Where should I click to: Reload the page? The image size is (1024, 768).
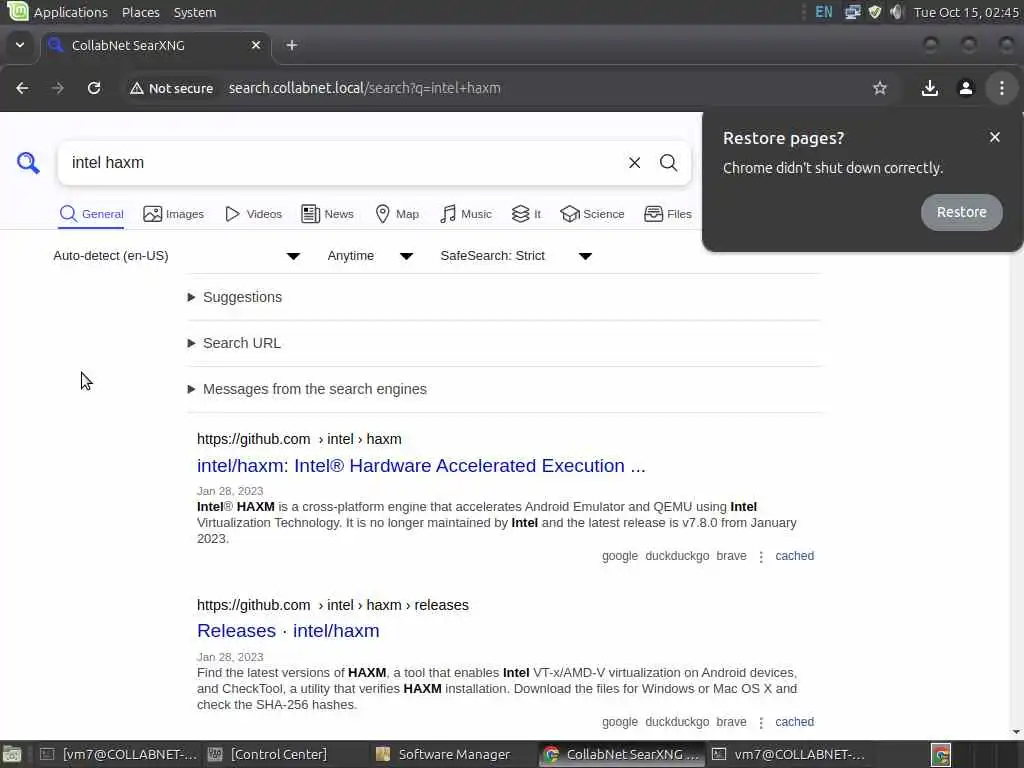click(x=94, y=88)
